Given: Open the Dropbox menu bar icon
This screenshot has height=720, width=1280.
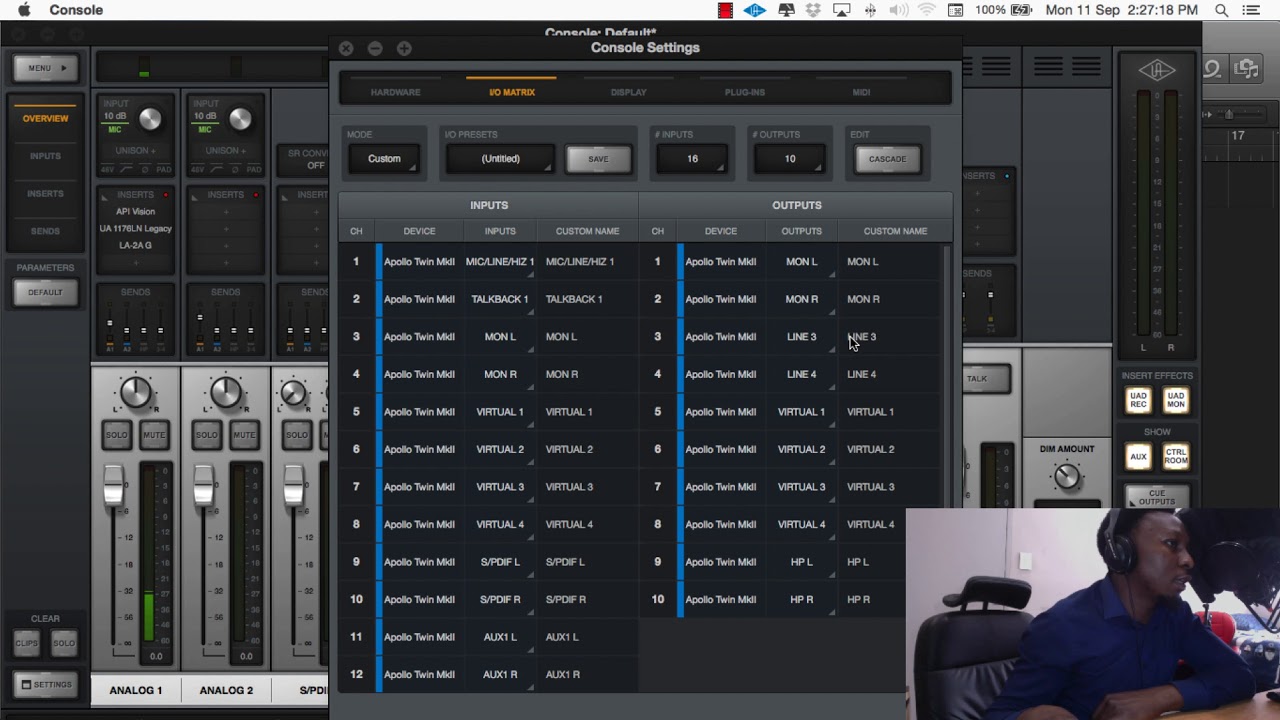Looking at the screenshot, I should 813,10.
